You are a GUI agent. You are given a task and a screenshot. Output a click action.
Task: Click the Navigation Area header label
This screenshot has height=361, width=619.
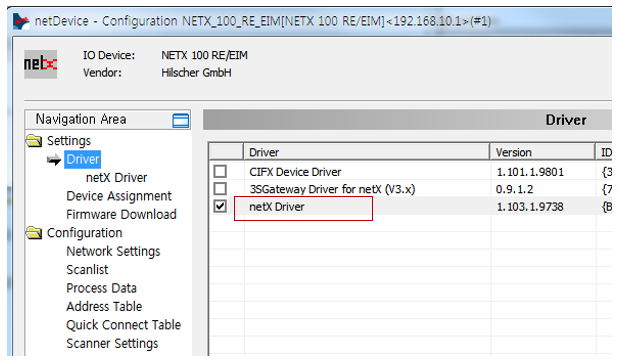(81, 119)
